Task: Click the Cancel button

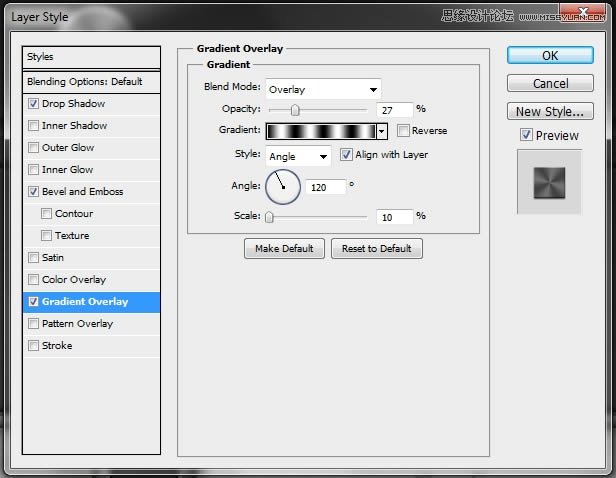Action: (x=550, y=83)
